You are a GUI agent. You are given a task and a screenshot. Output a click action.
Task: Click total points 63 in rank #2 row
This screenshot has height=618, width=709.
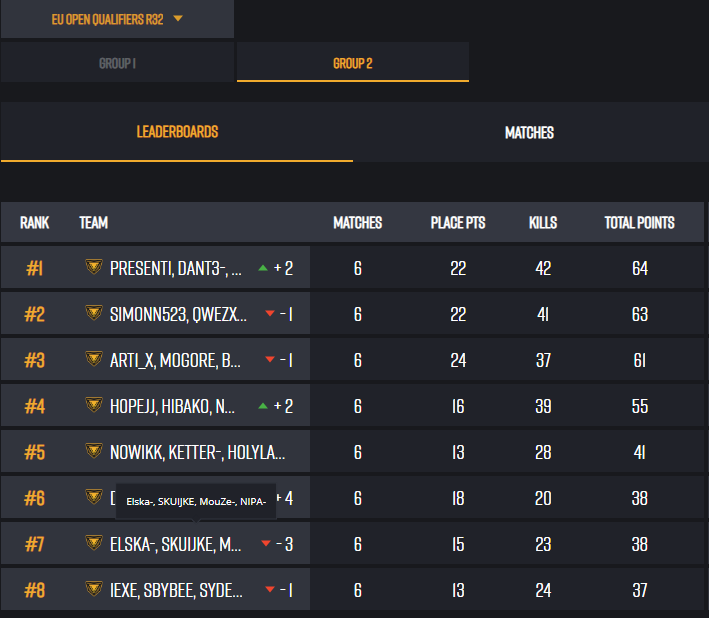point(640,314)
